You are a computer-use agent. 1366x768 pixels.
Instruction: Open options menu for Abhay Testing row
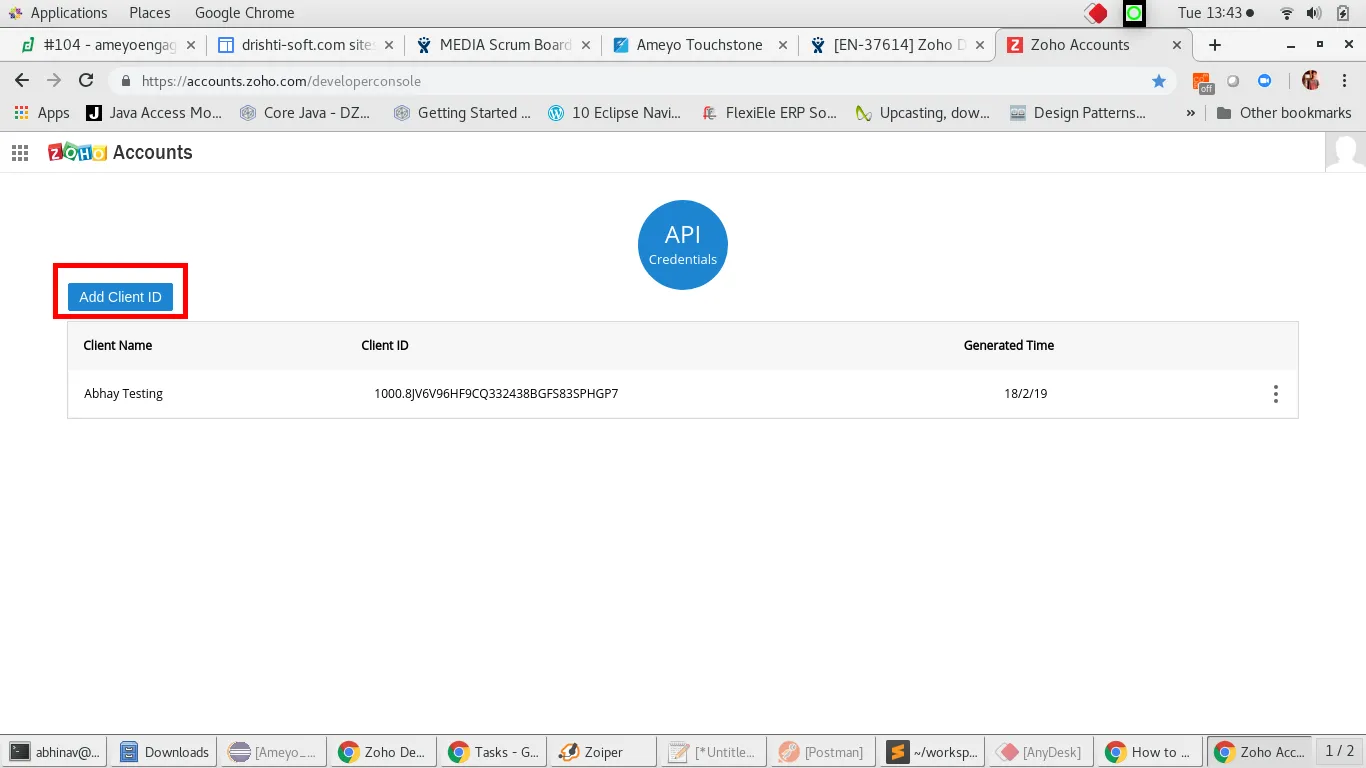(x=1275, y=394)
